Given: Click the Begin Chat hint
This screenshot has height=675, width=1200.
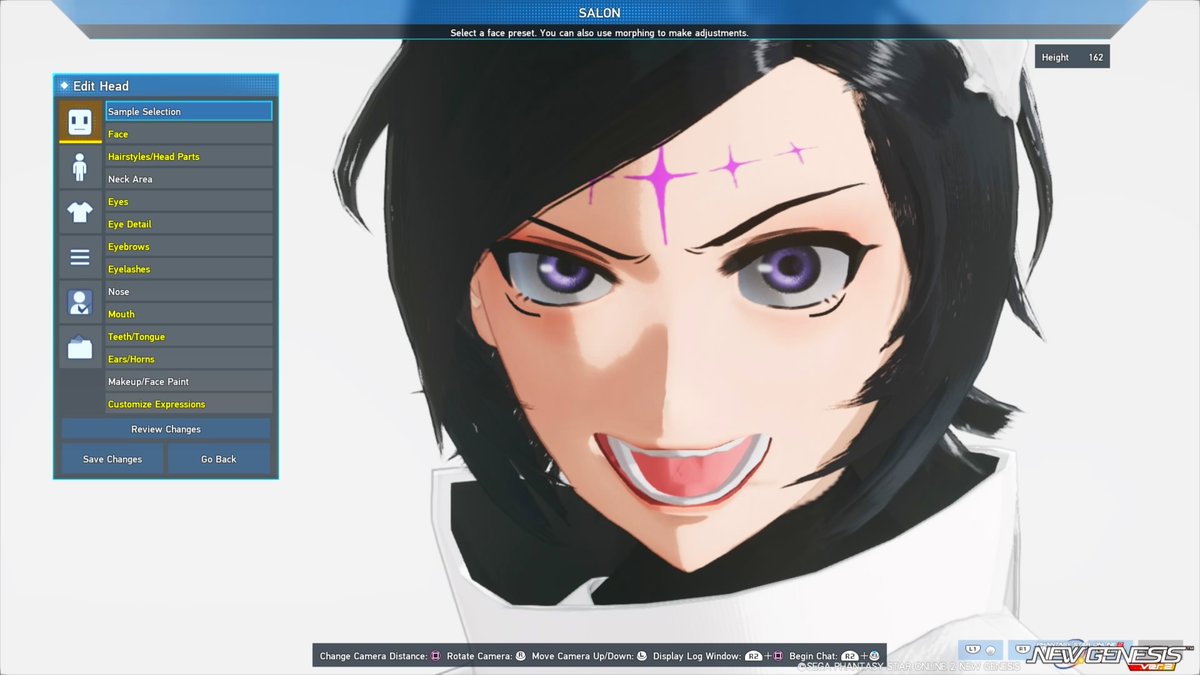Looking at the screenshot, I should (836, 656).
